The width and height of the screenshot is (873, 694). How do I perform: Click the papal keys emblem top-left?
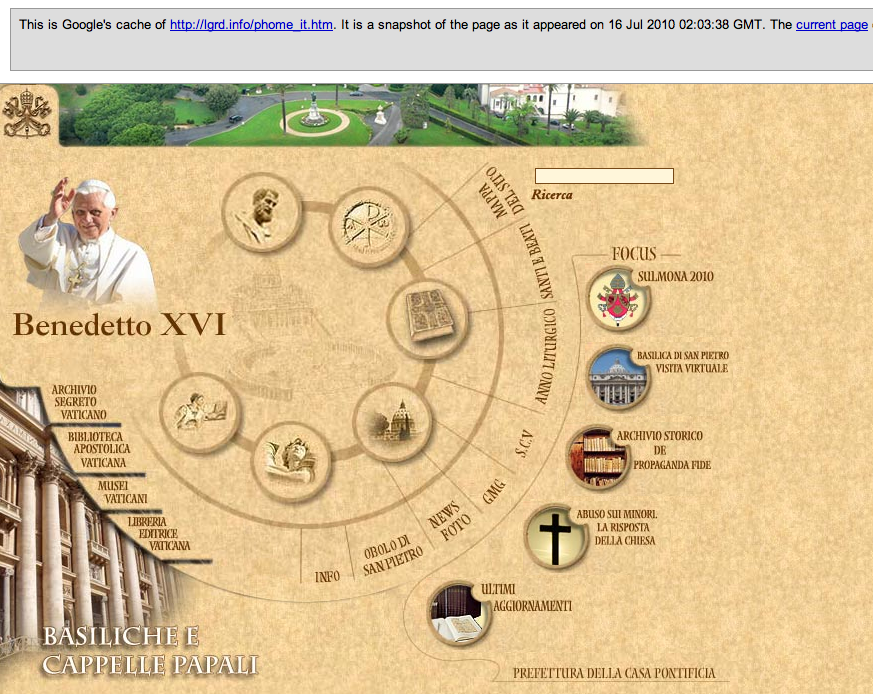[x=27, y=113]
